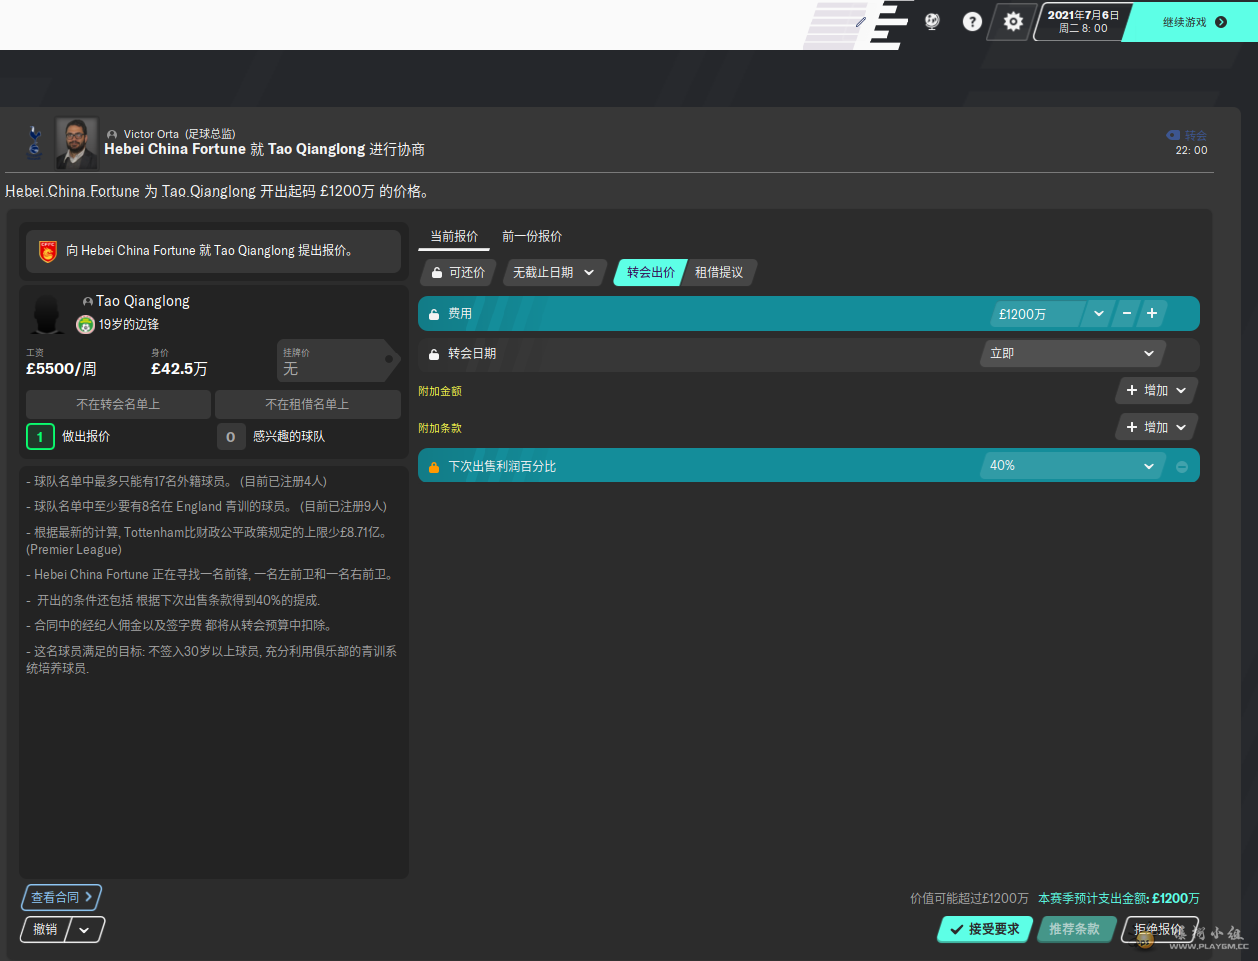Click Tao Qianglong silhouette portrait

(x=47, y=313)
